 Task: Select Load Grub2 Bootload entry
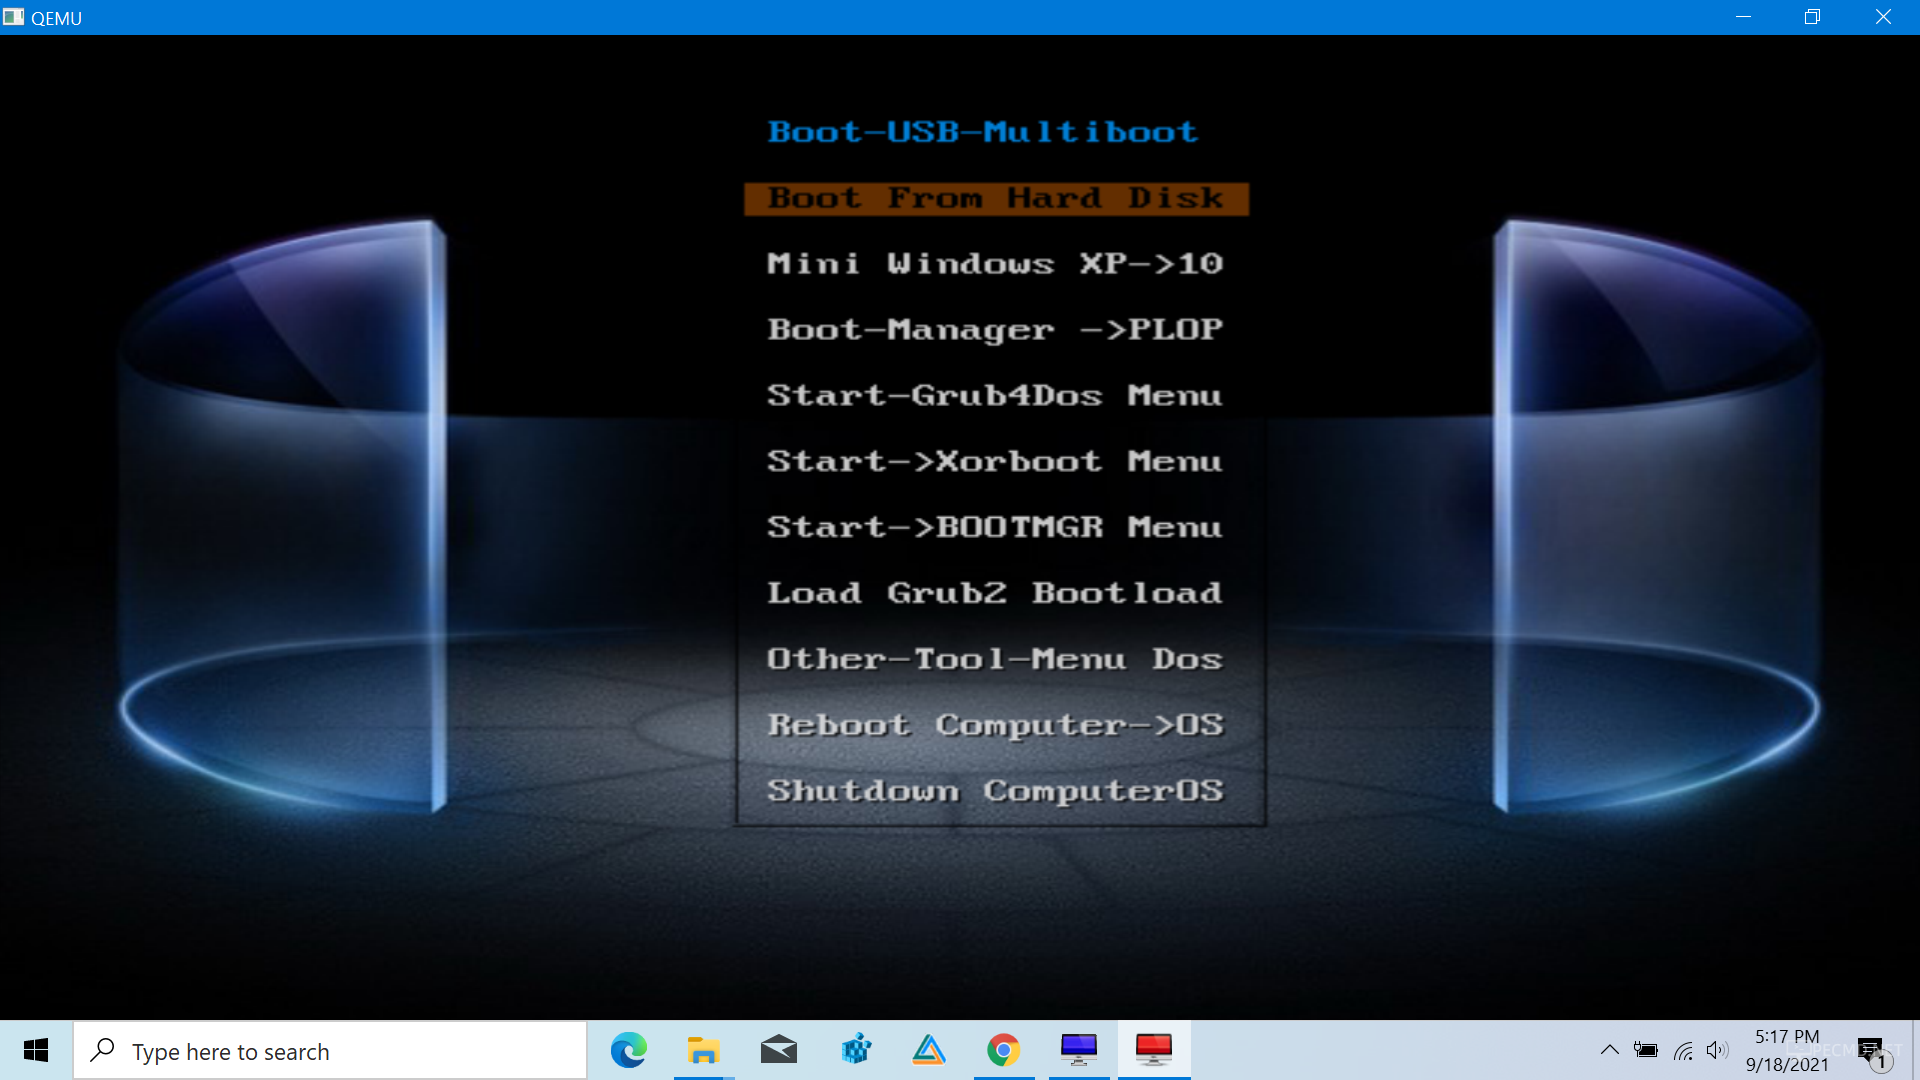[x=996, y=593]
